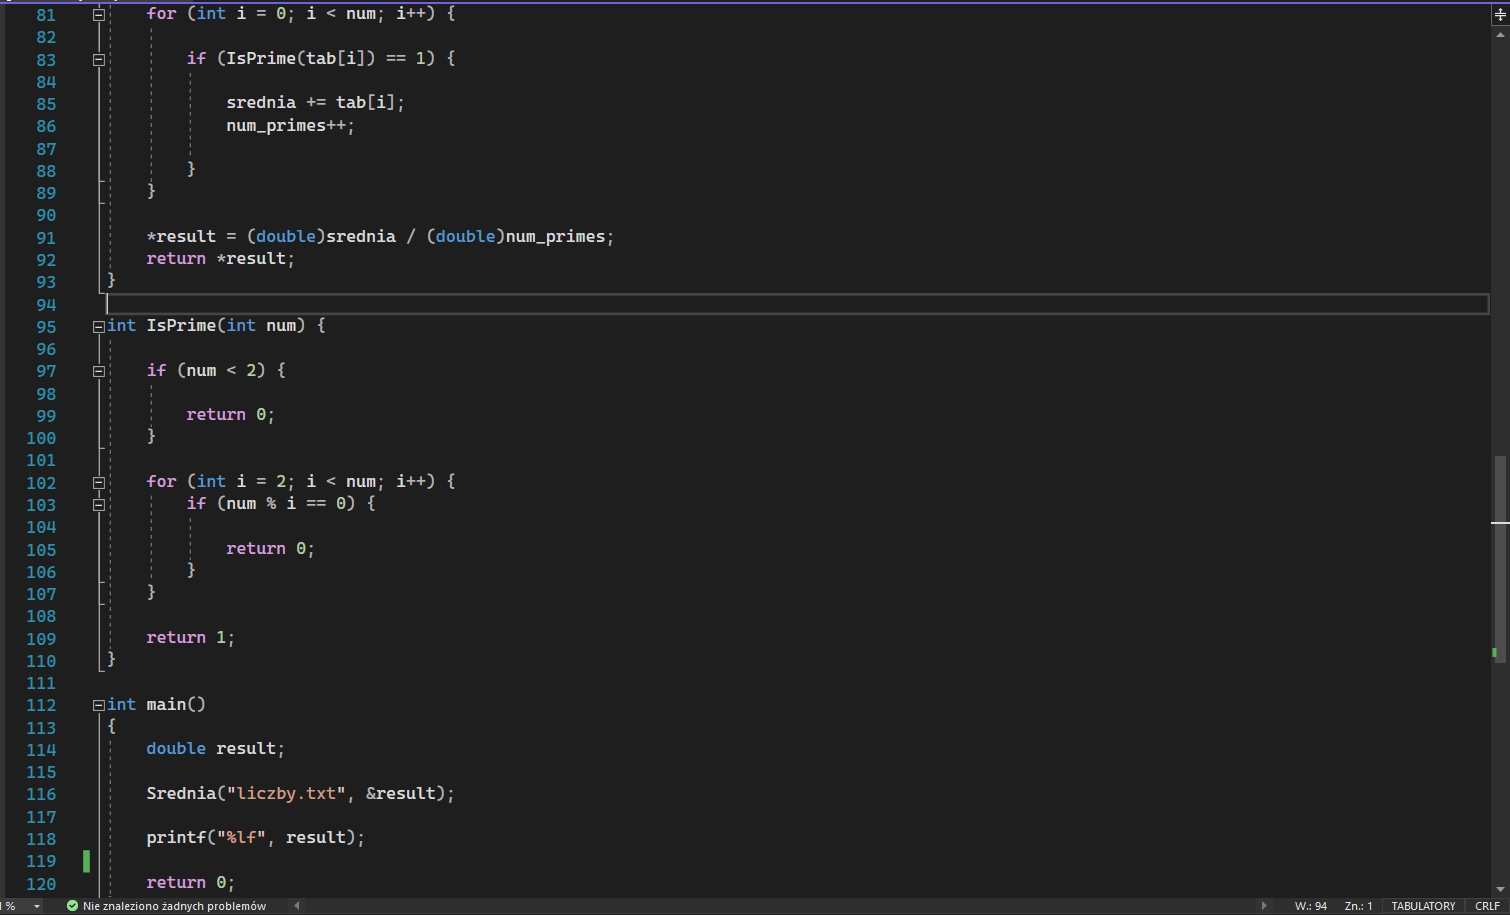
Task: Collapse the IsPrime(tab[i]) if block at line 83
Action: (98, 60)
